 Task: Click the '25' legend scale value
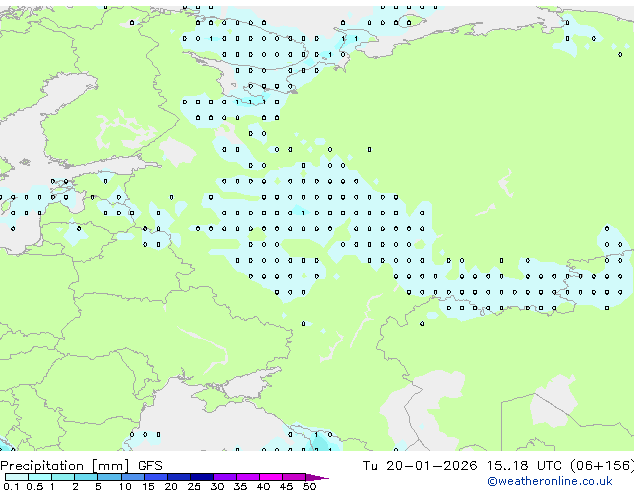pyautogui.click(x=194, y=486)
